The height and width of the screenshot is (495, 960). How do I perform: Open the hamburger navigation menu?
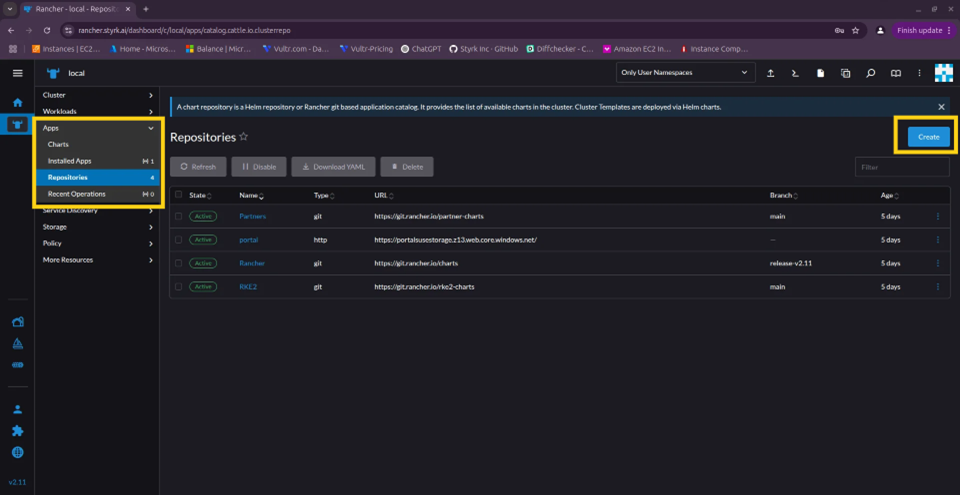tap(18, 73)
